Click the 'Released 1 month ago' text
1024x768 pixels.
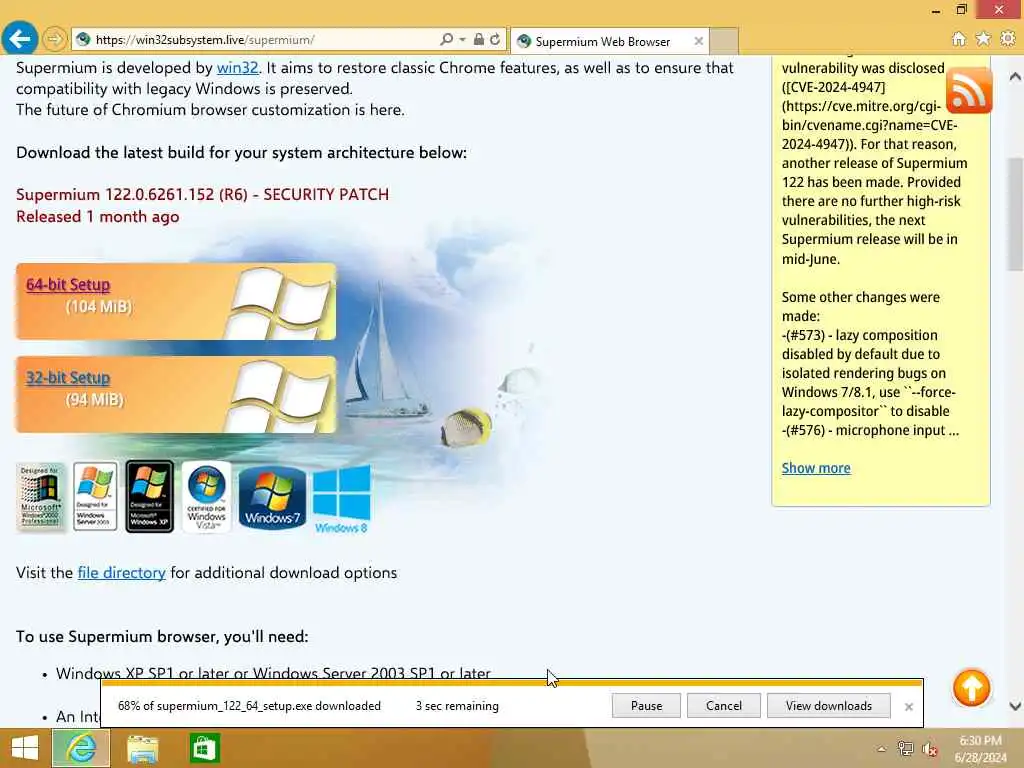98,217
